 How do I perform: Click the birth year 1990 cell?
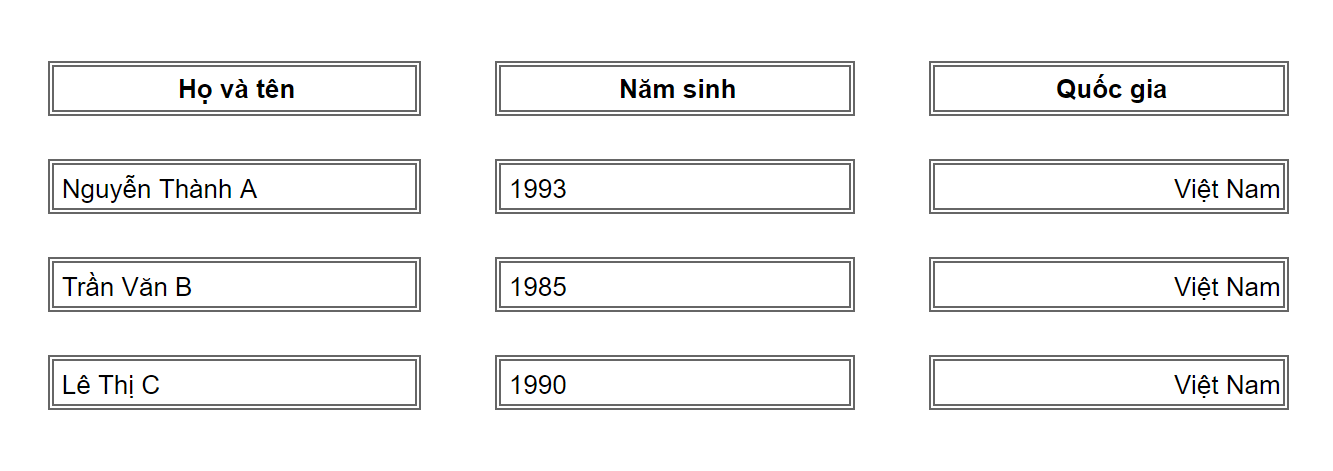(675, 383)
